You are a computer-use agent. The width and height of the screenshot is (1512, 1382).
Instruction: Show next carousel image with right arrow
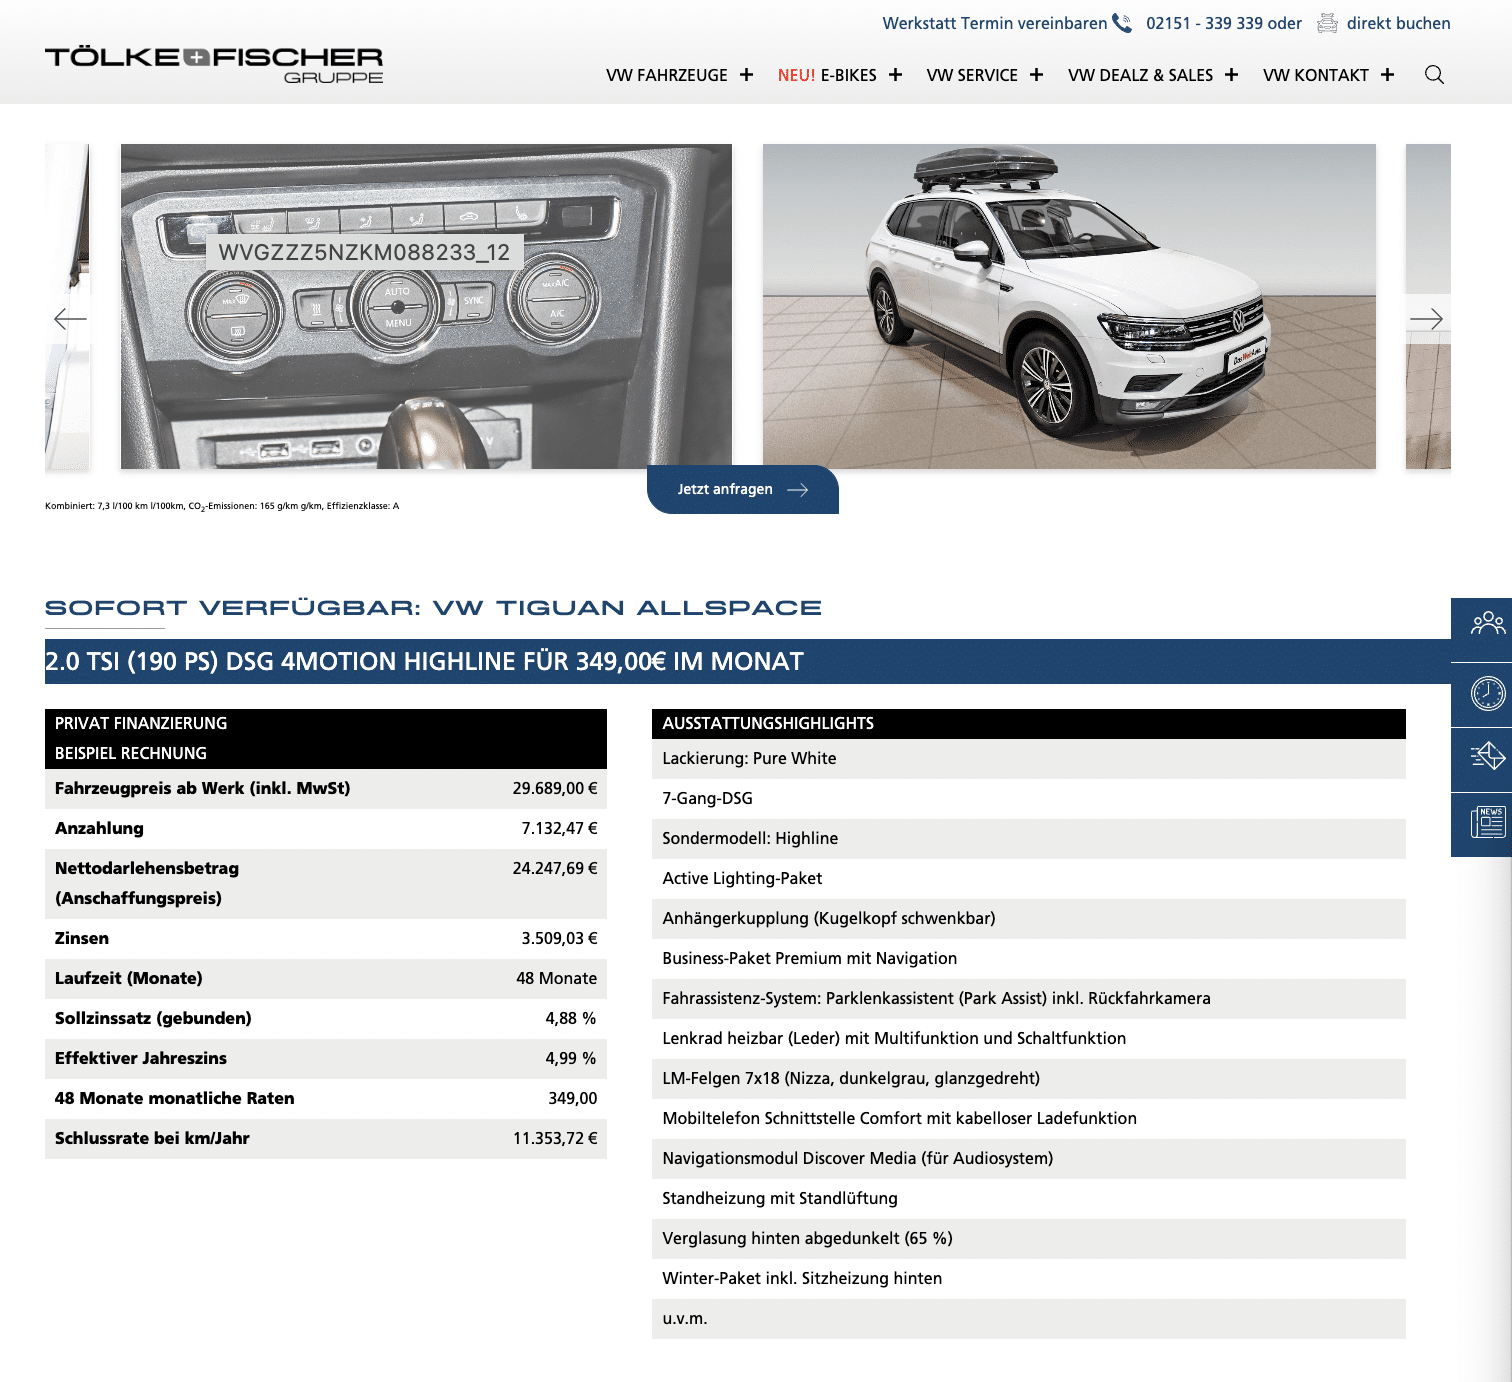(1426, 319)
